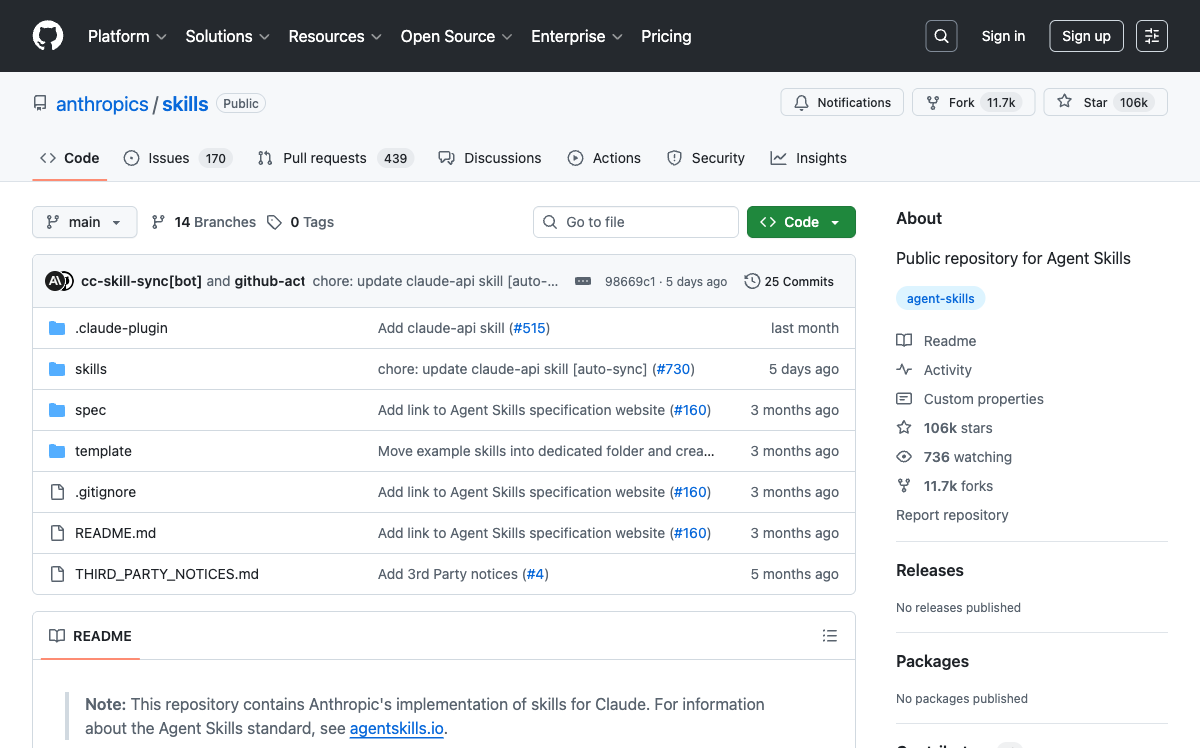
Task: Open the table of contents icon on README header
Action: 830,635
